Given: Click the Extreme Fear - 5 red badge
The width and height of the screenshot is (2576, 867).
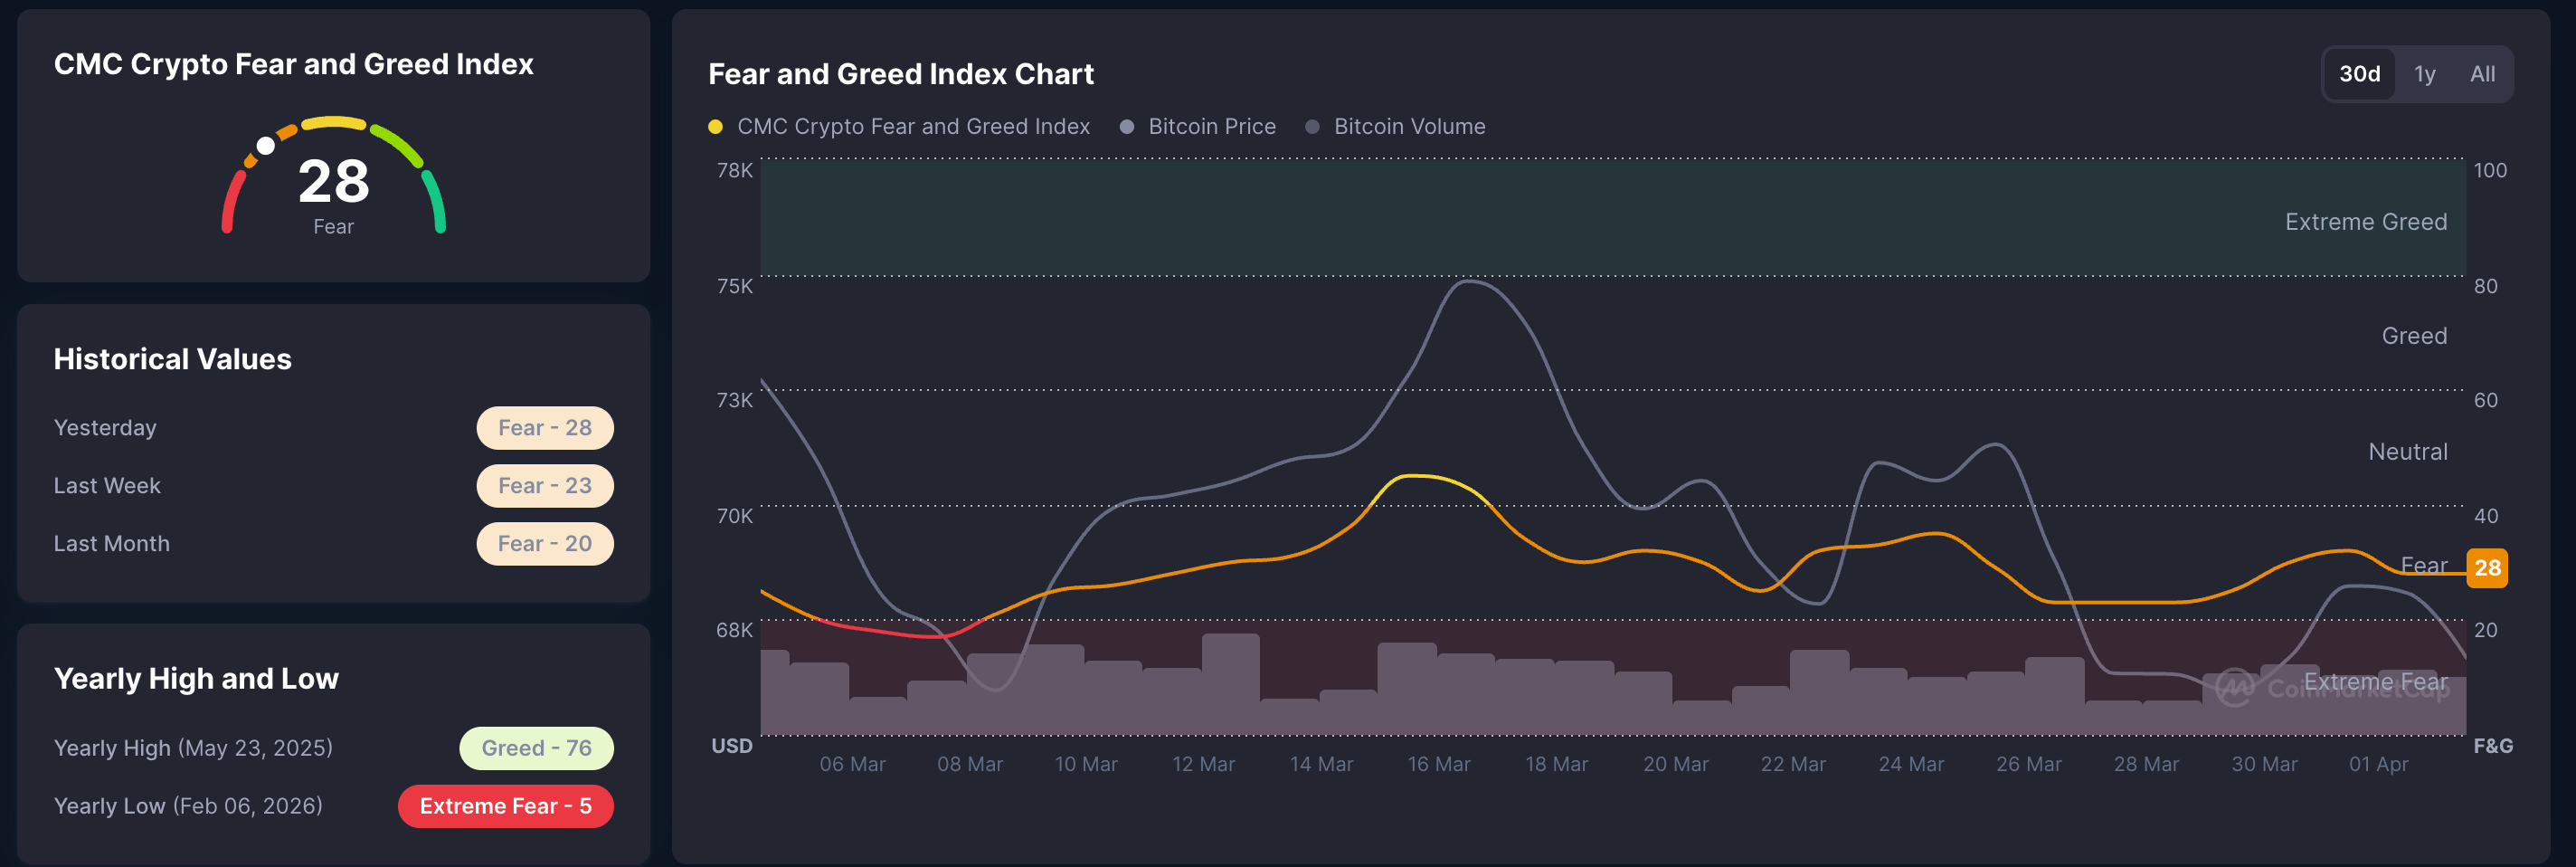Looking at the screenshot, I should point(505,806).
